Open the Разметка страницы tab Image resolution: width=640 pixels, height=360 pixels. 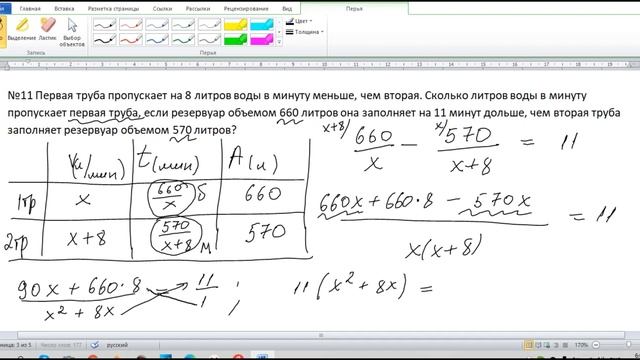(x=113, y=9)
